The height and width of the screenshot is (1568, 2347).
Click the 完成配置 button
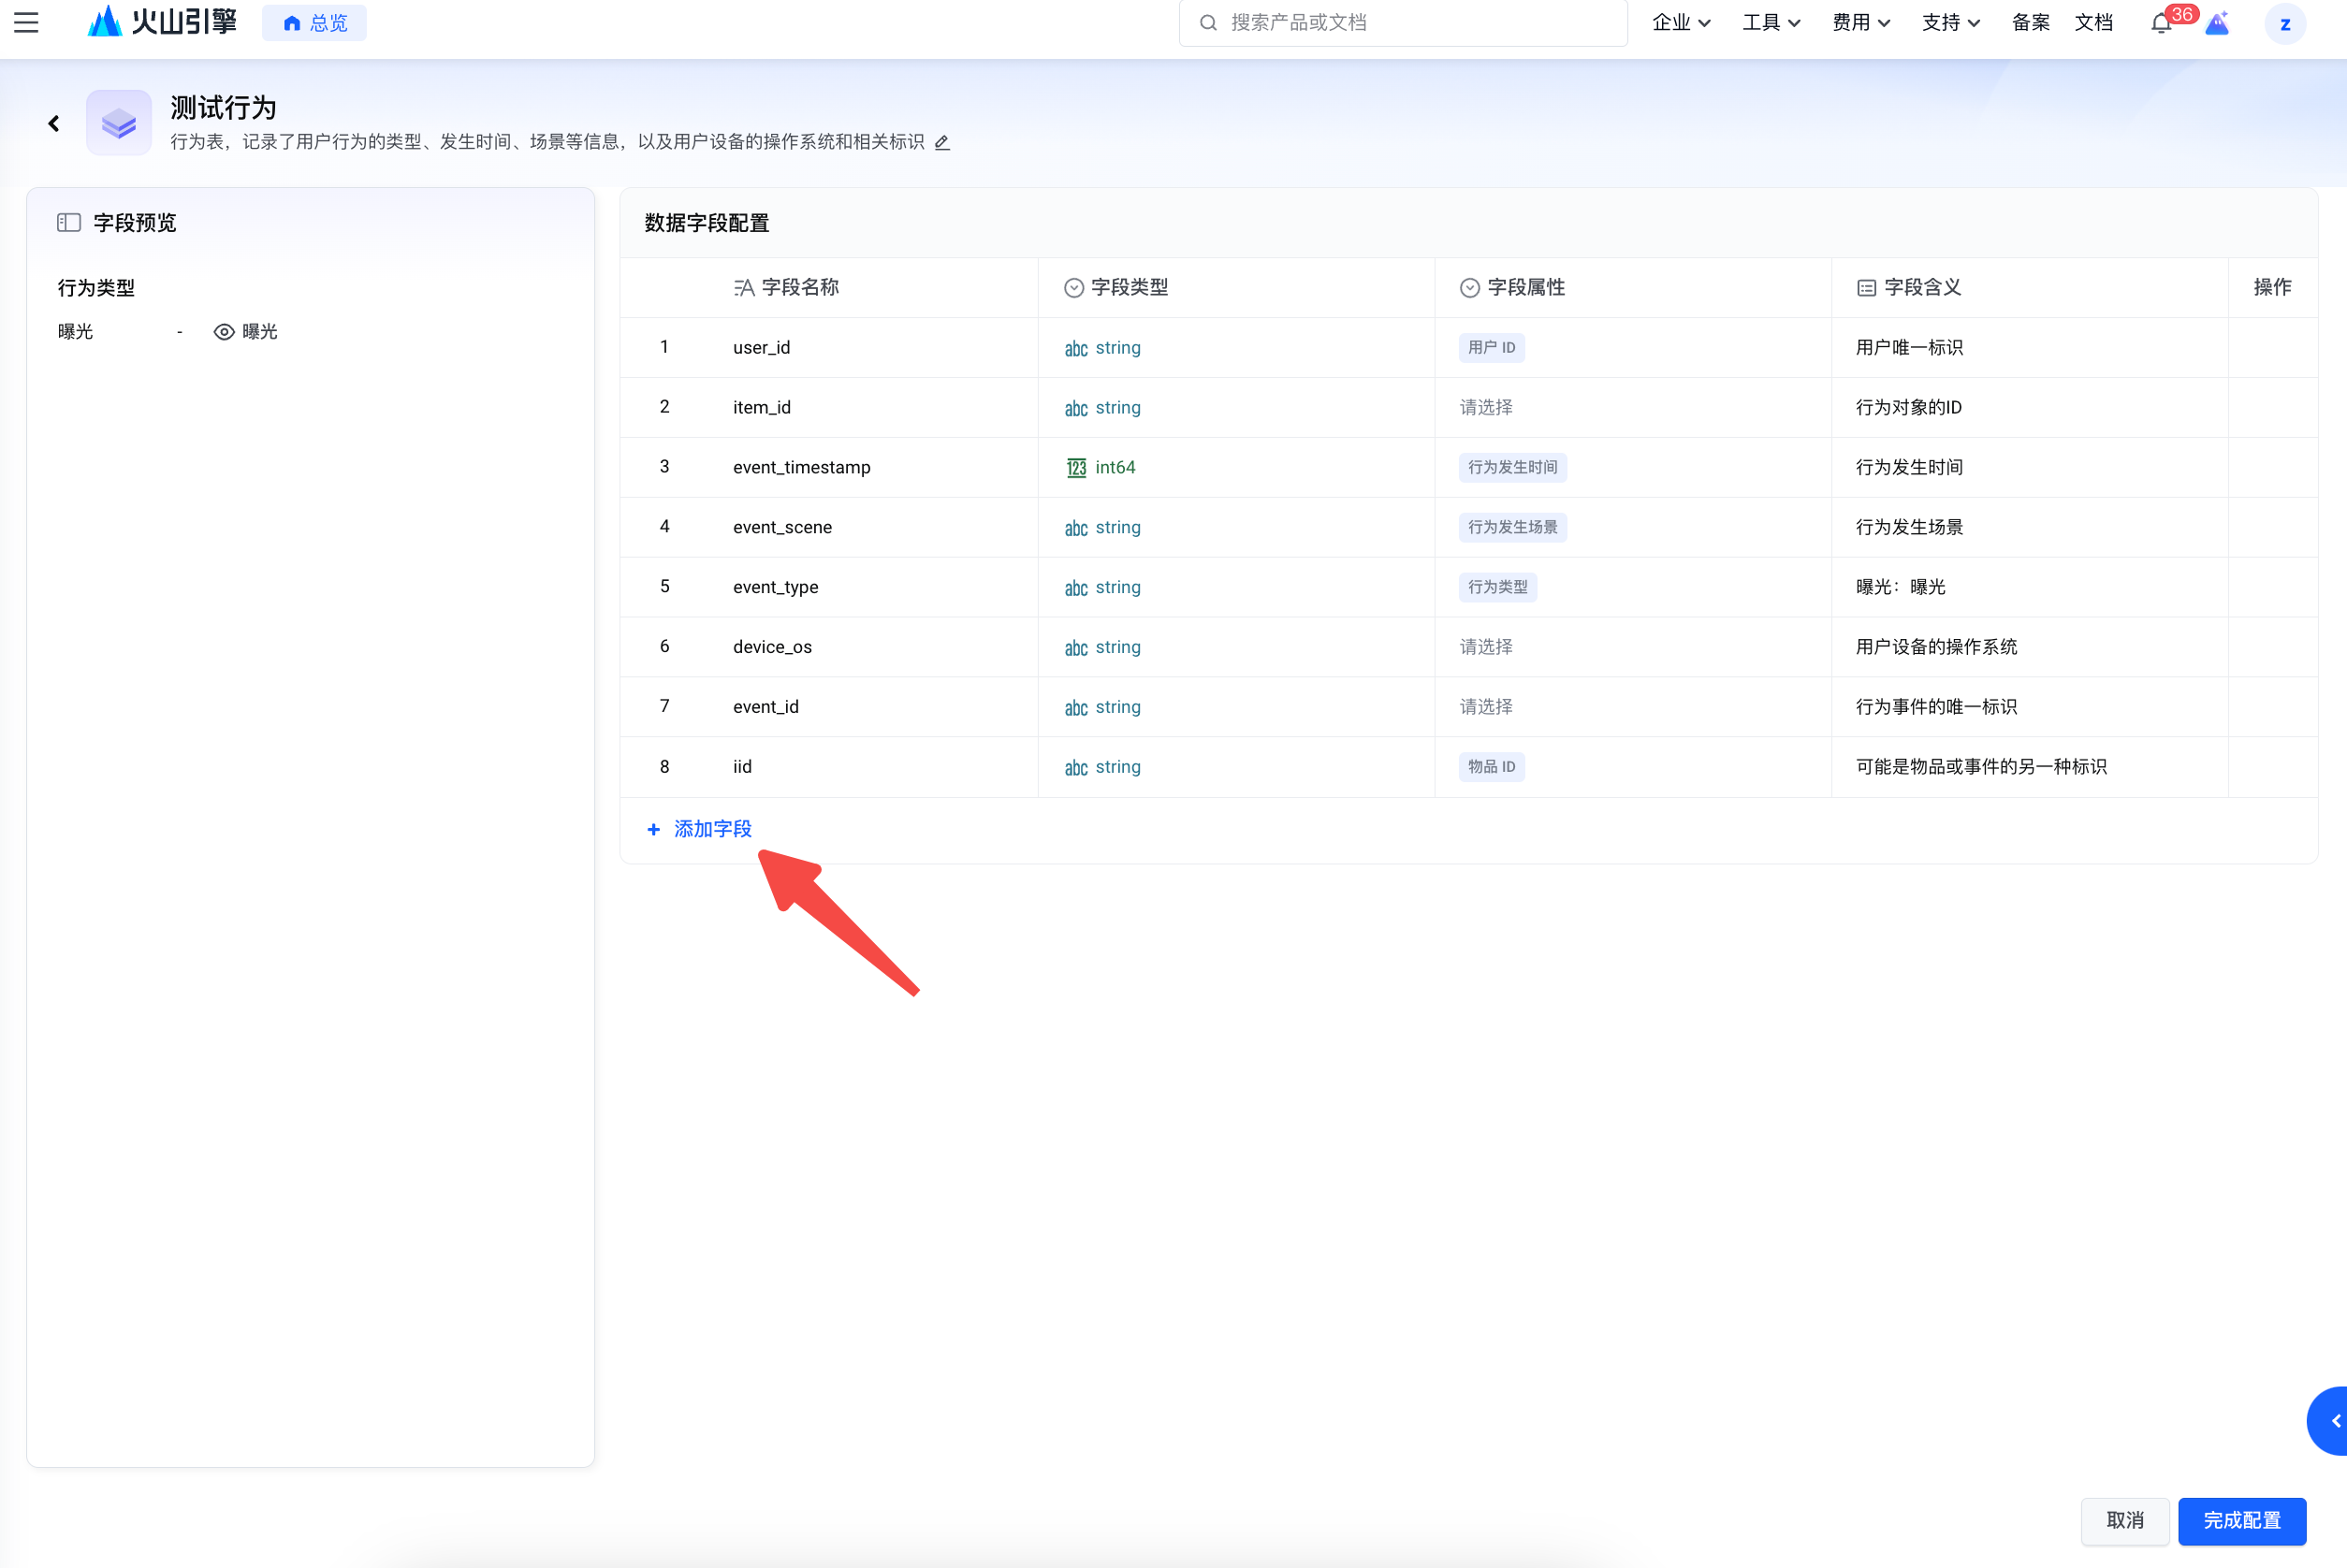[2241, 1520]
